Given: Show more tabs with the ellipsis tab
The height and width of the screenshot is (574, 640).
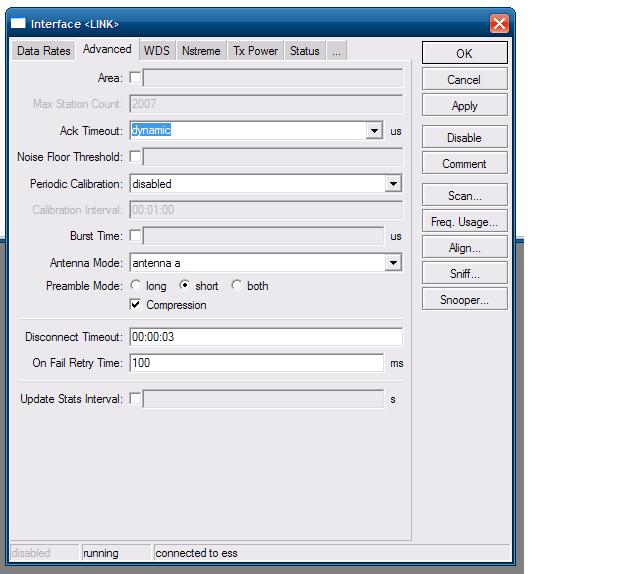Looking at the screenshot, I should tap(336, 51).
